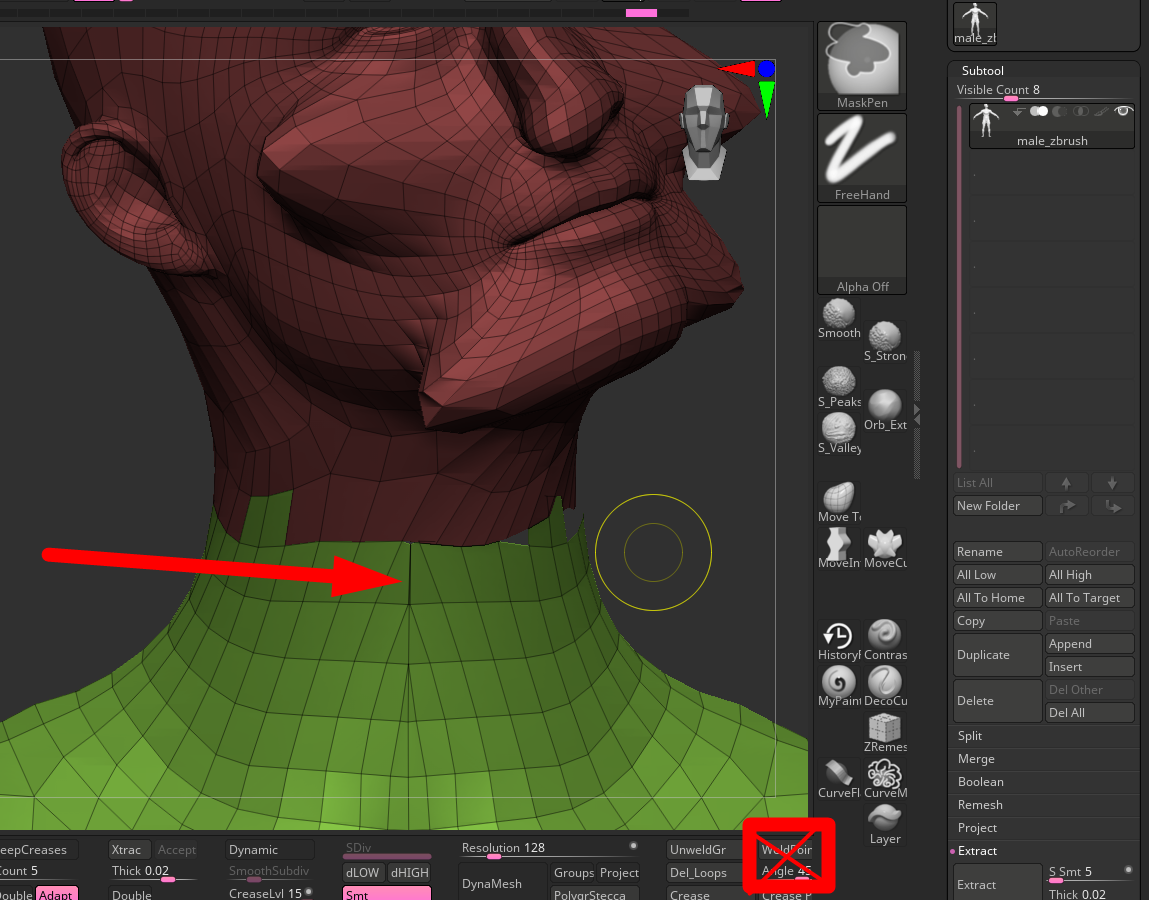Click All High button
This screenshot has width=1149, height=900.
tap(1090, 575)
